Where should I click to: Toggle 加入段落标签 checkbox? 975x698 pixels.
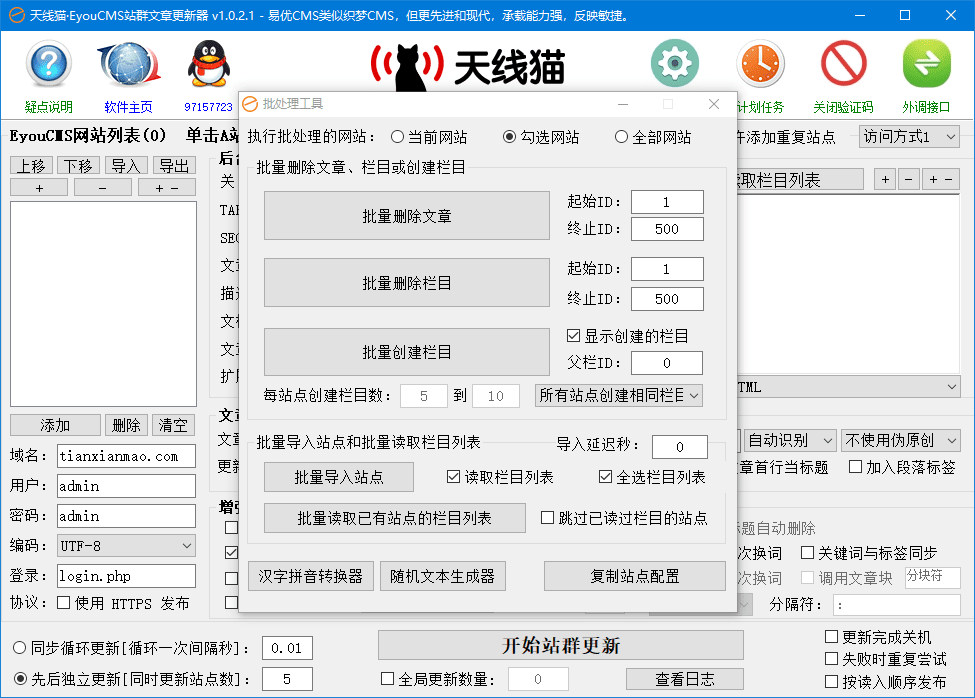click(856, 467)
